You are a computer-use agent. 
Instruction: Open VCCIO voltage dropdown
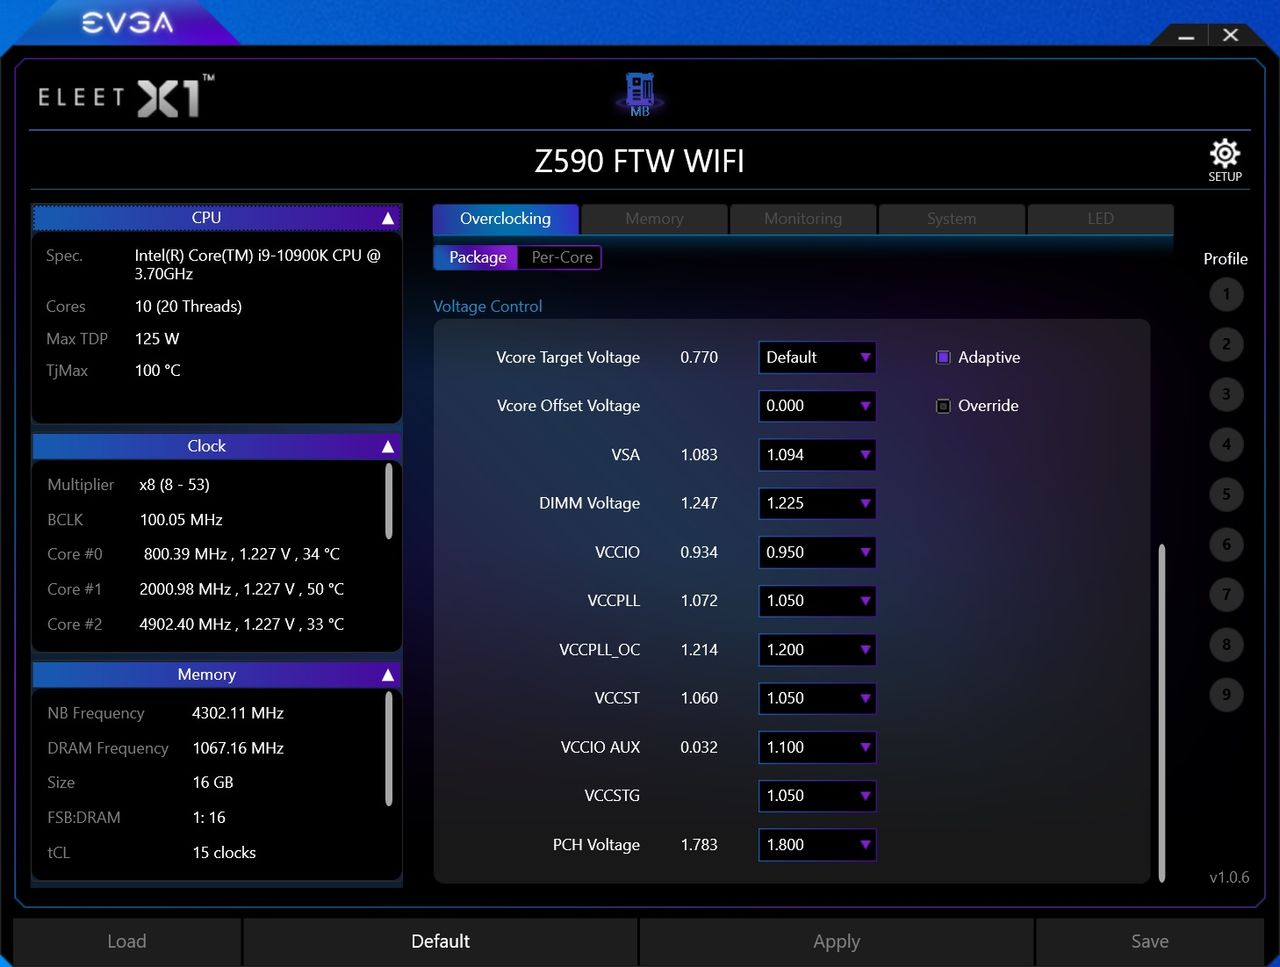click(x=817, y=552)
